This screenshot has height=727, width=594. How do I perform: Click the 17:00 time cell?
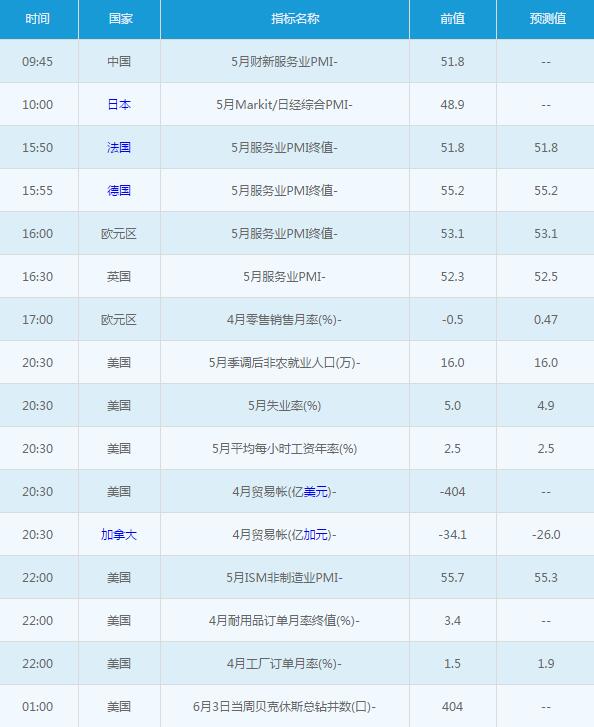coord(38,319)
